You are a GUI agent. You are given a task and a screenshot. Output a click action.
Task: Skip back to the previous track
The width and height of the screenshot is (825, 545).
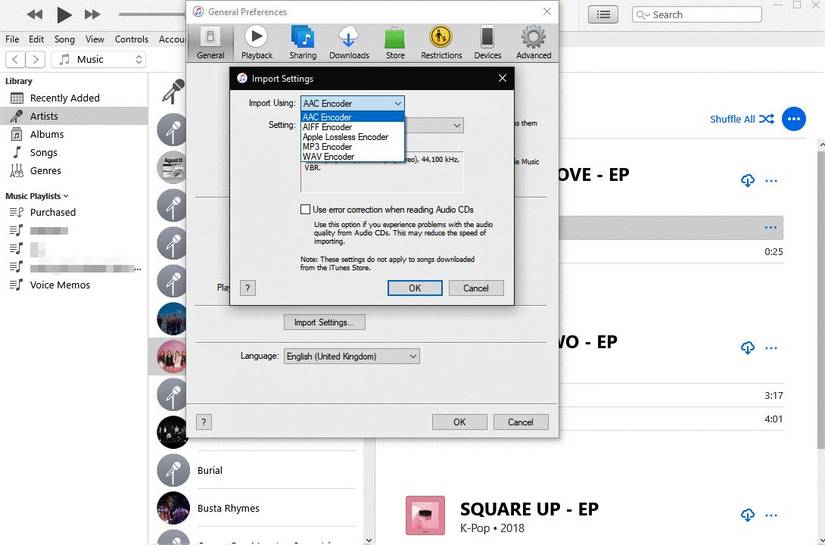35,15
